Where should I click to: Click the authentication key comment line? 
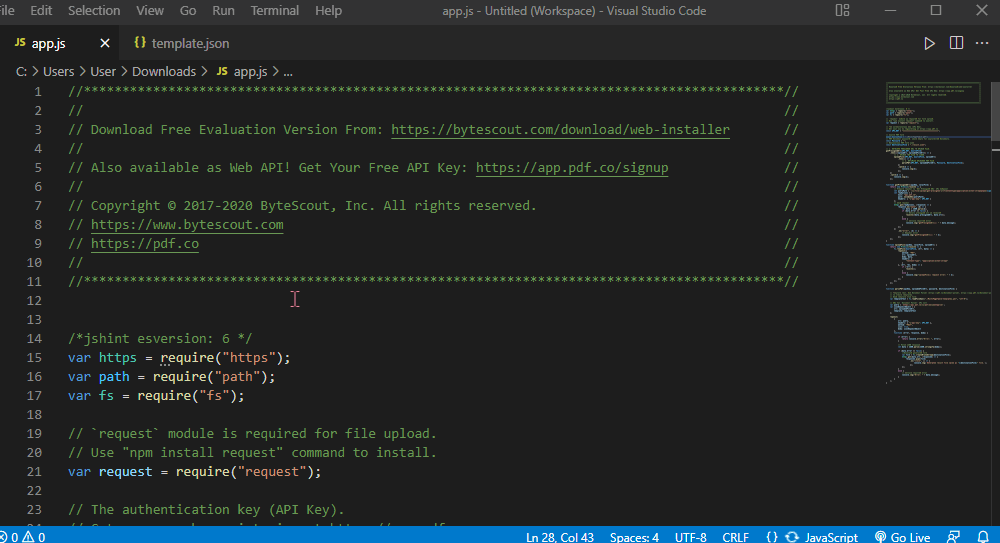click(x=206, y=510)
